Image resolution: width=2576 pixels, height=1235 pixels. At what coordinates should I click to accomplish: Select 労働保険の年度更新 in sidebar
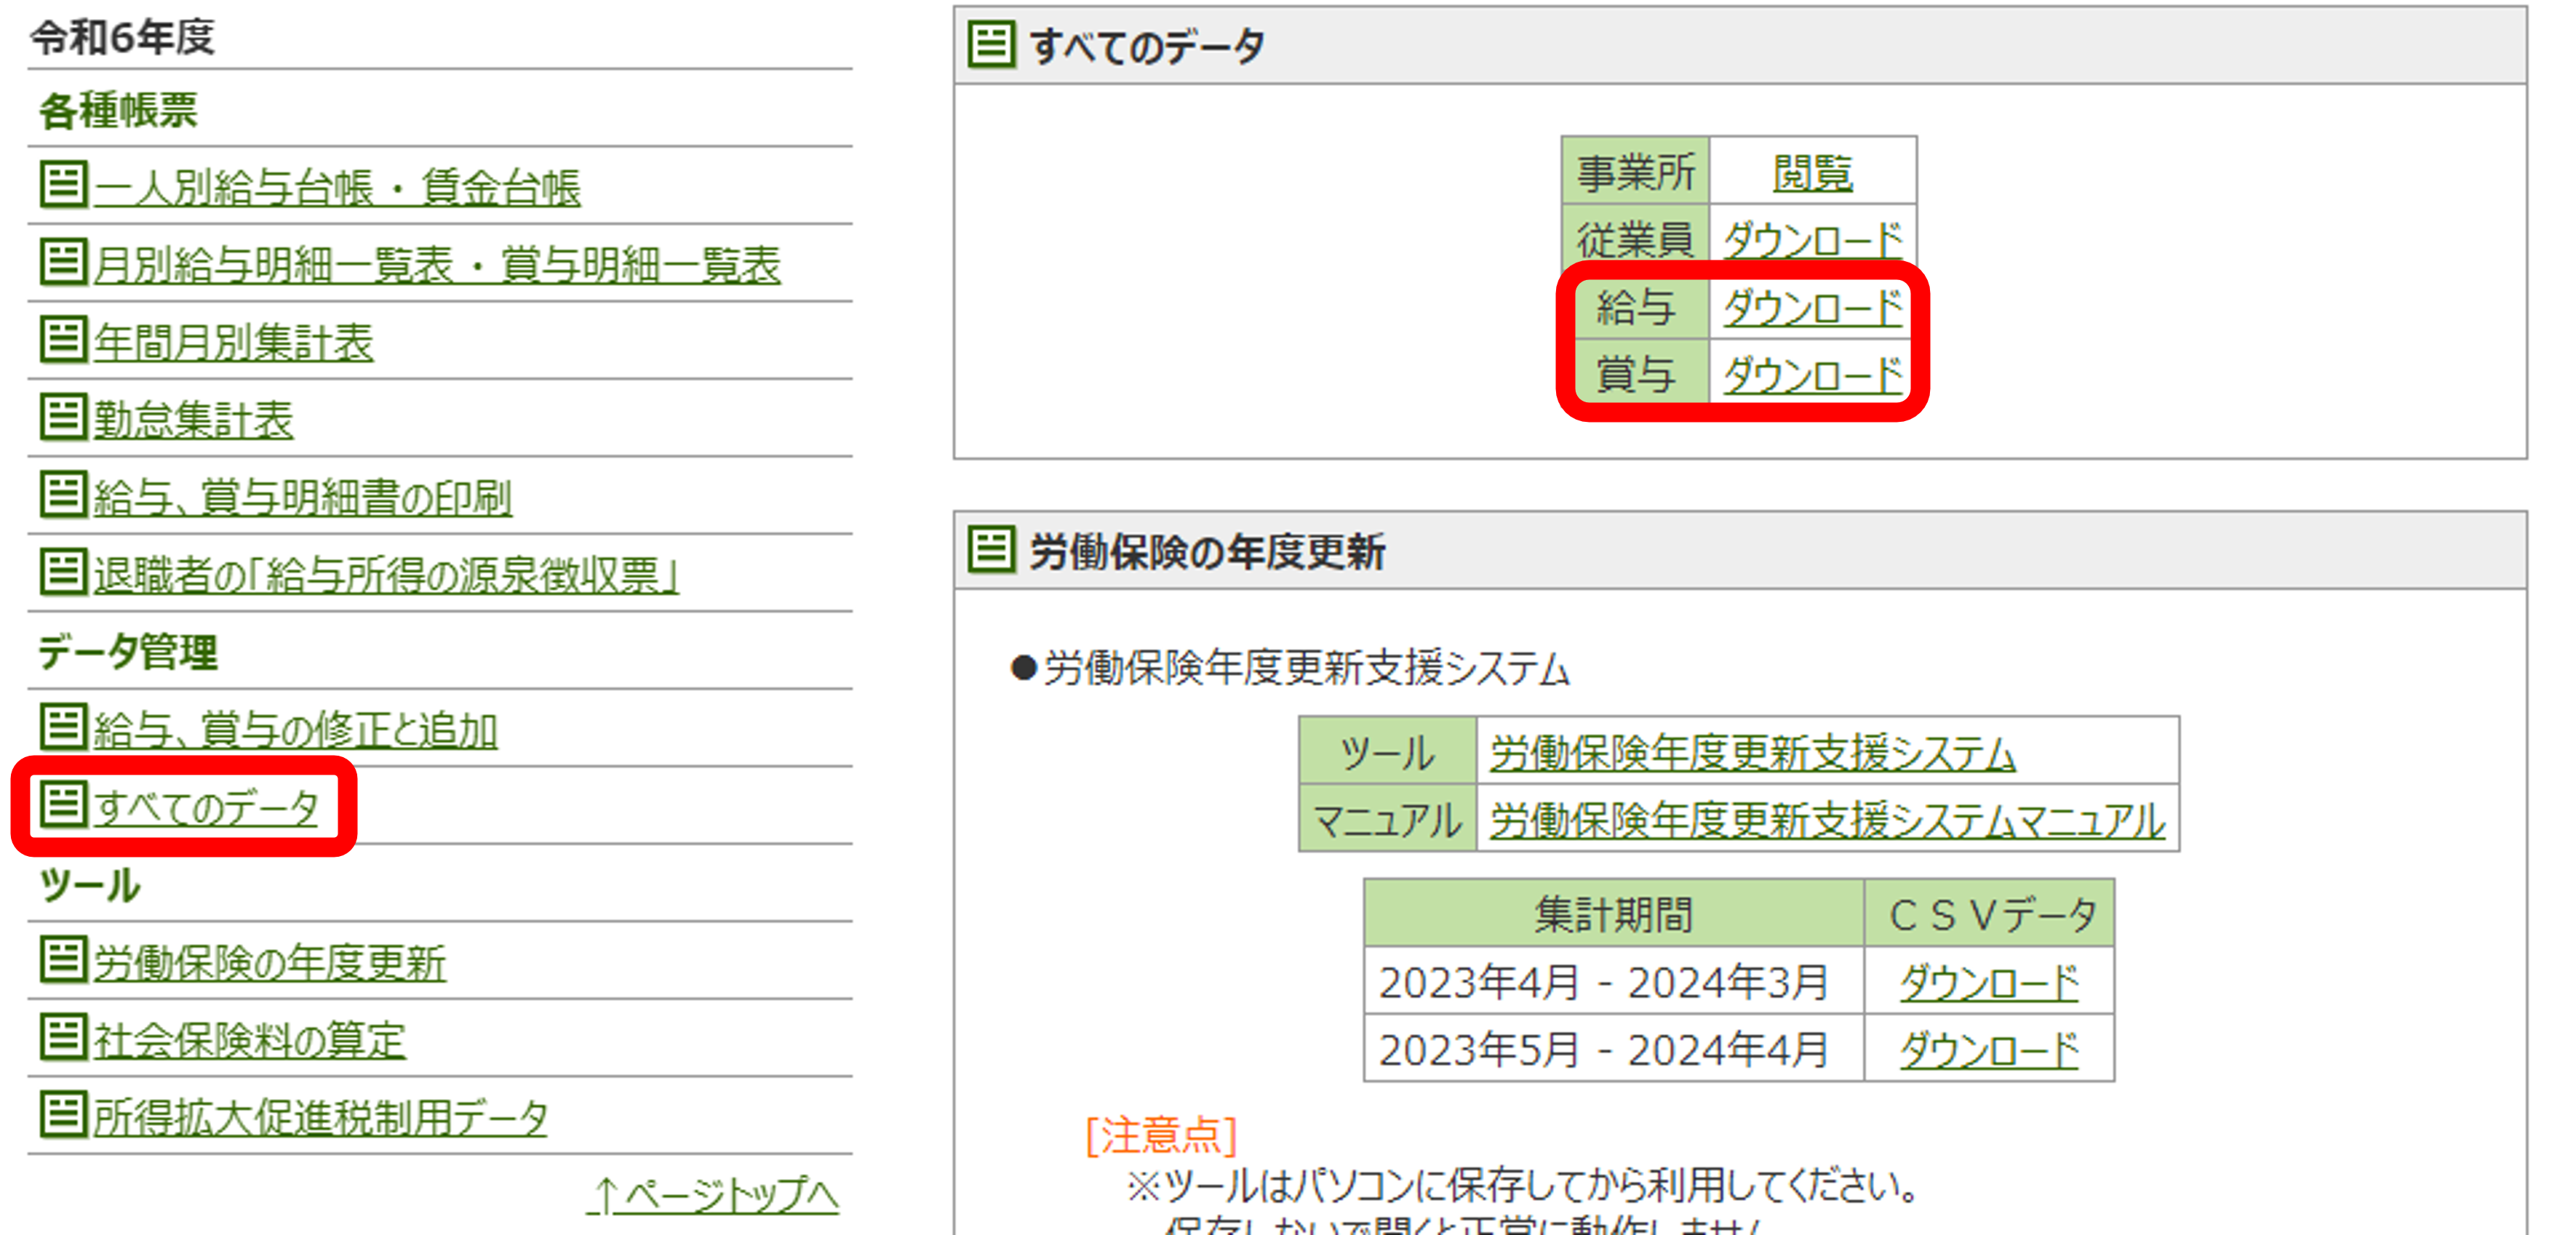[269, 963]
